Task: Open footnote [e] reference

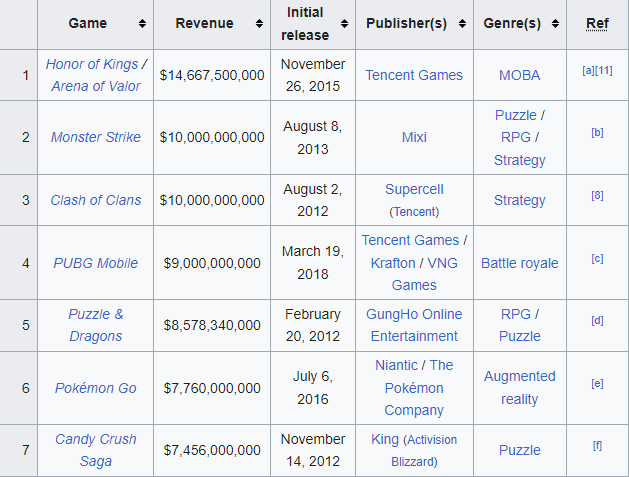Action: click(597, 384)
